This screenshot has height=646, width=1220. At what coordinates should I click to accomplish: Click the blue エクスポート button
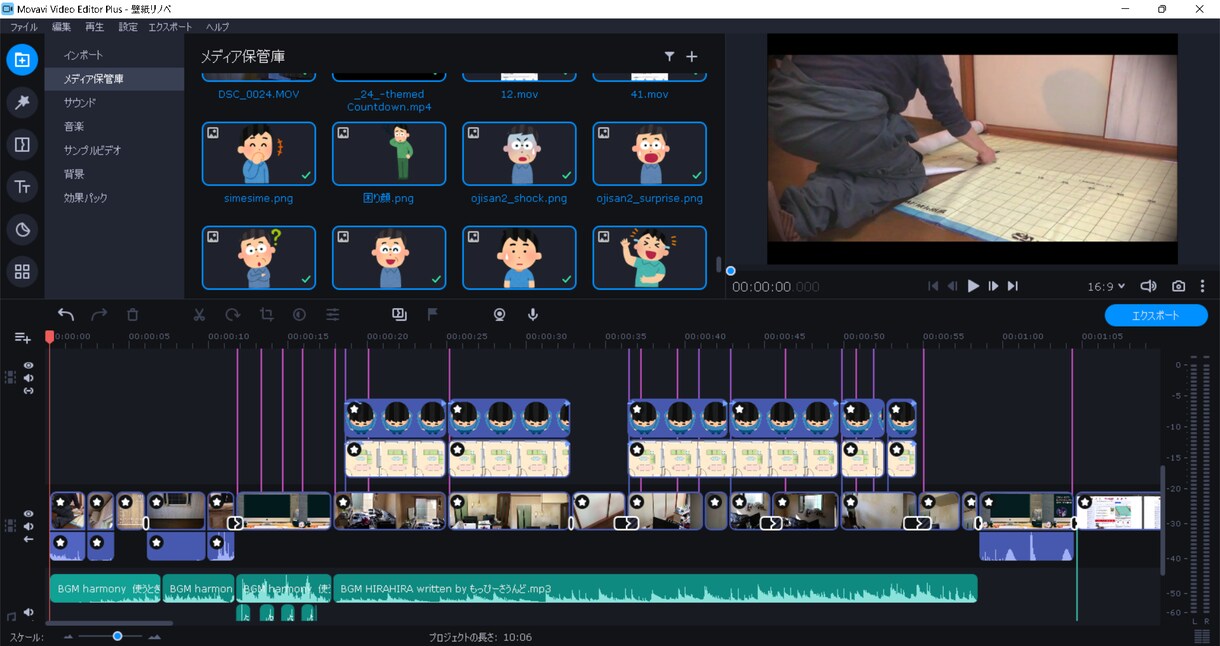pyautogui.click(x=1156, y=315)
